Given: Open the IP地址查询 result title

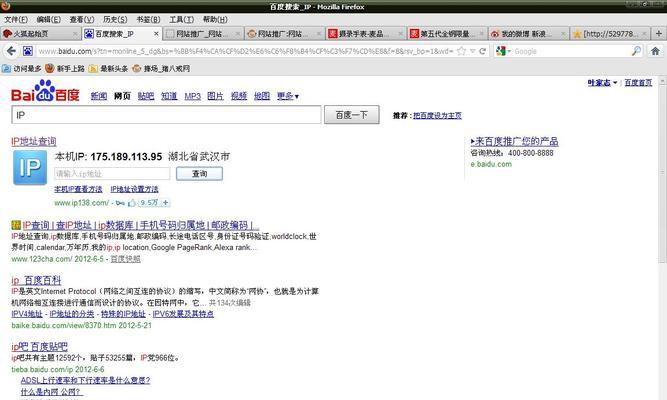Looking at the screenshot, I should (x=34, y=141).
